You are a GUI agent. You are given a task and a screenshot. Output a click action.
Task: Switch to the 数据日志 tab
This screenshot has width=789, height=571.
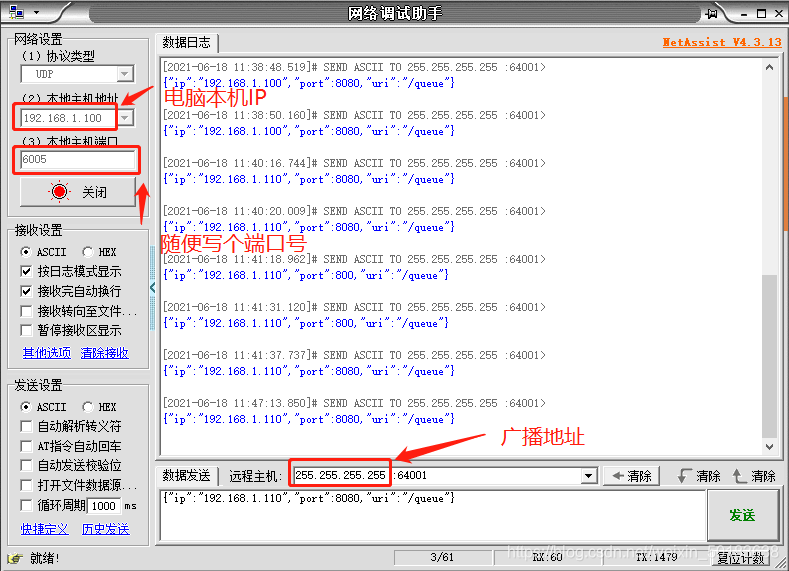186,43
